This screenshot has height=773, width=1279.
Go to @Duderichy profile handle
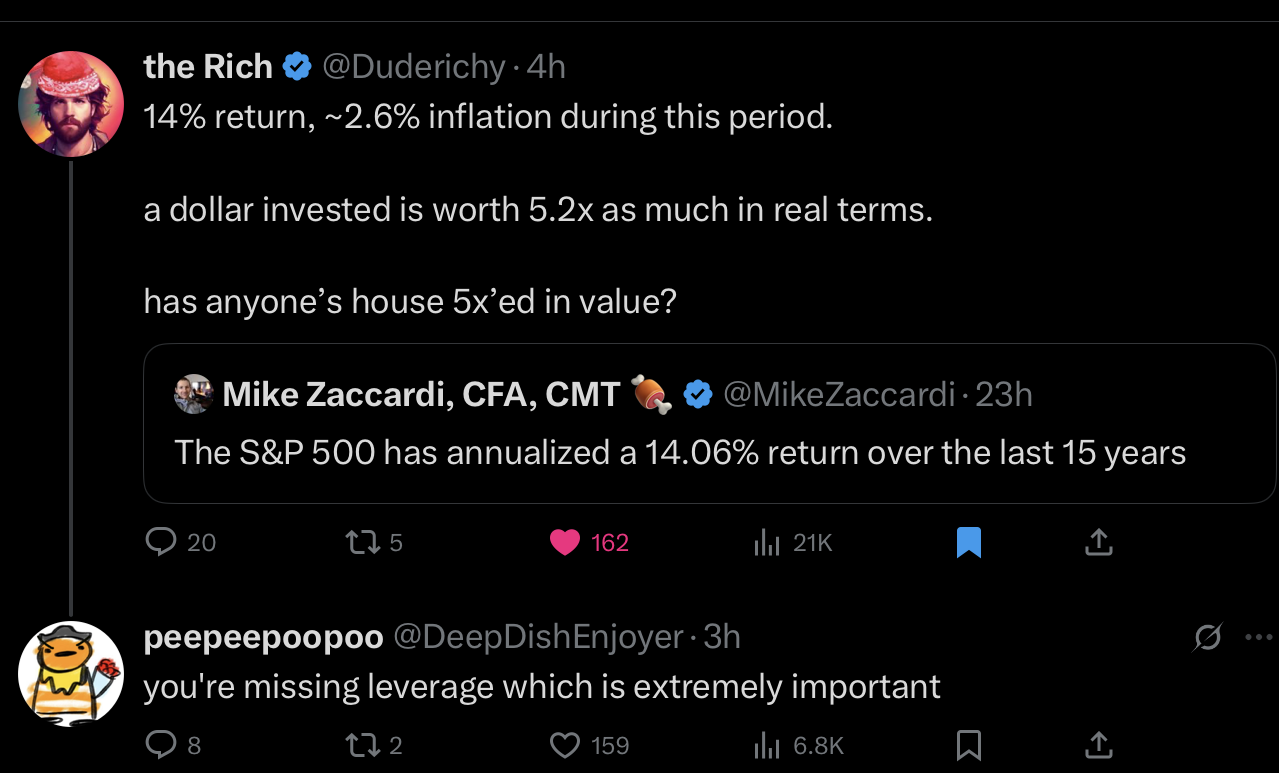point(413,67)
